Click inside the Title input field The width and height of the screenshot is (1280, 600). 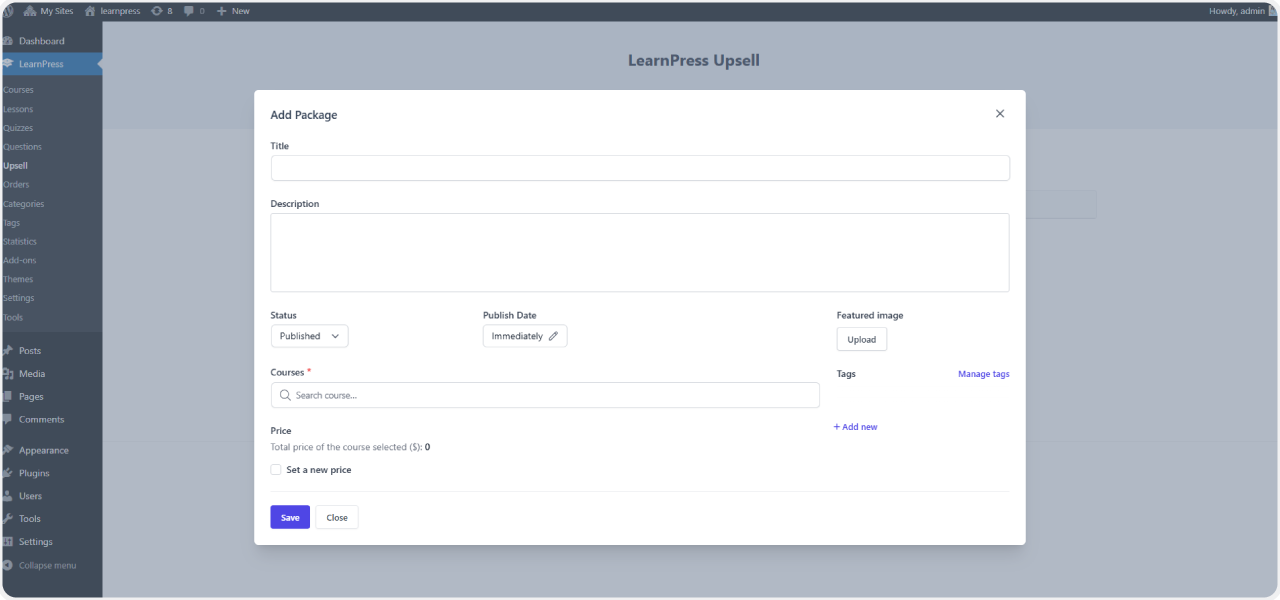[x=639, y=167]
